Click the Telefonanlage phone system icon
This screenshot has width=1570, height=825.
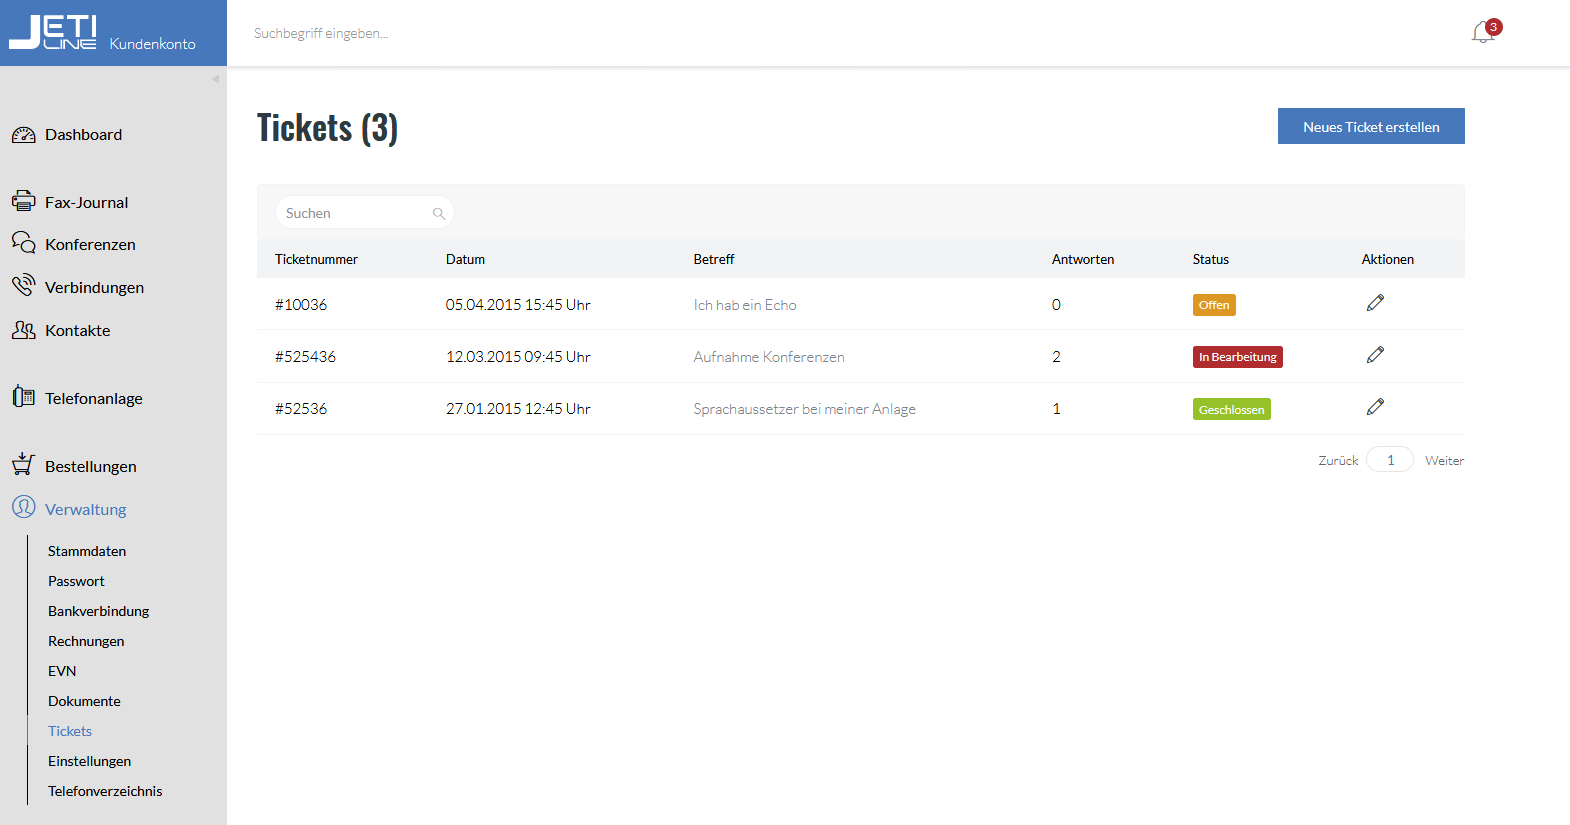23,397
